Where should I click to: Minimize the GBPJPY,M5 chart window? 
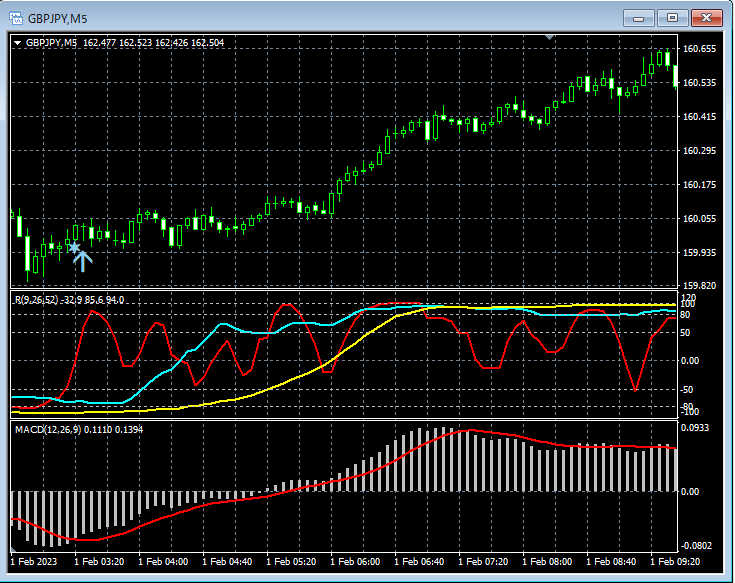638,19
